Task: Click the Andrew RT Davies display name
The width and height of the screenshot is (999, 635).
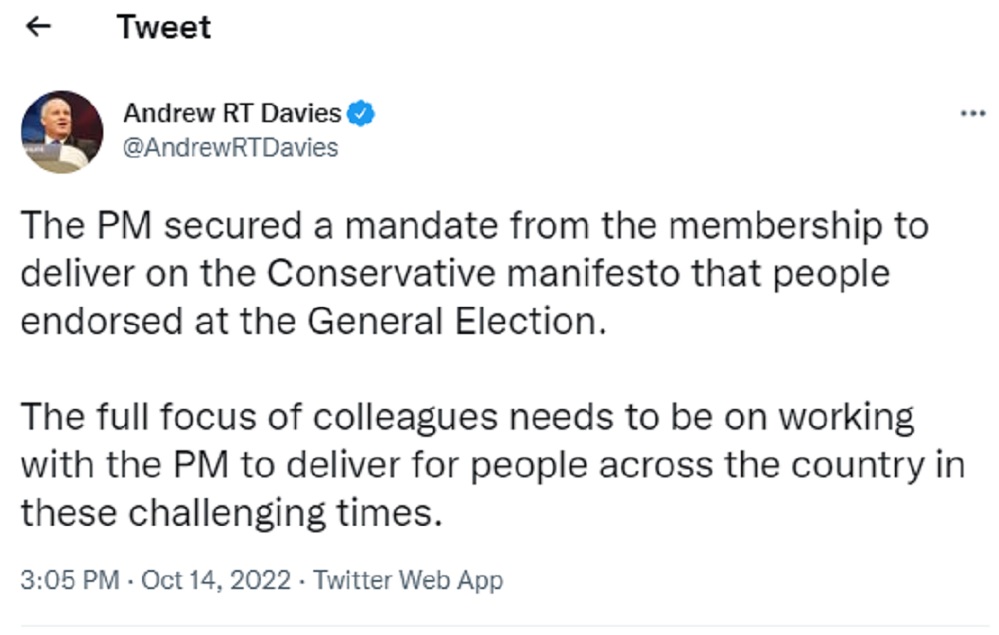Action: pos(232,114)
